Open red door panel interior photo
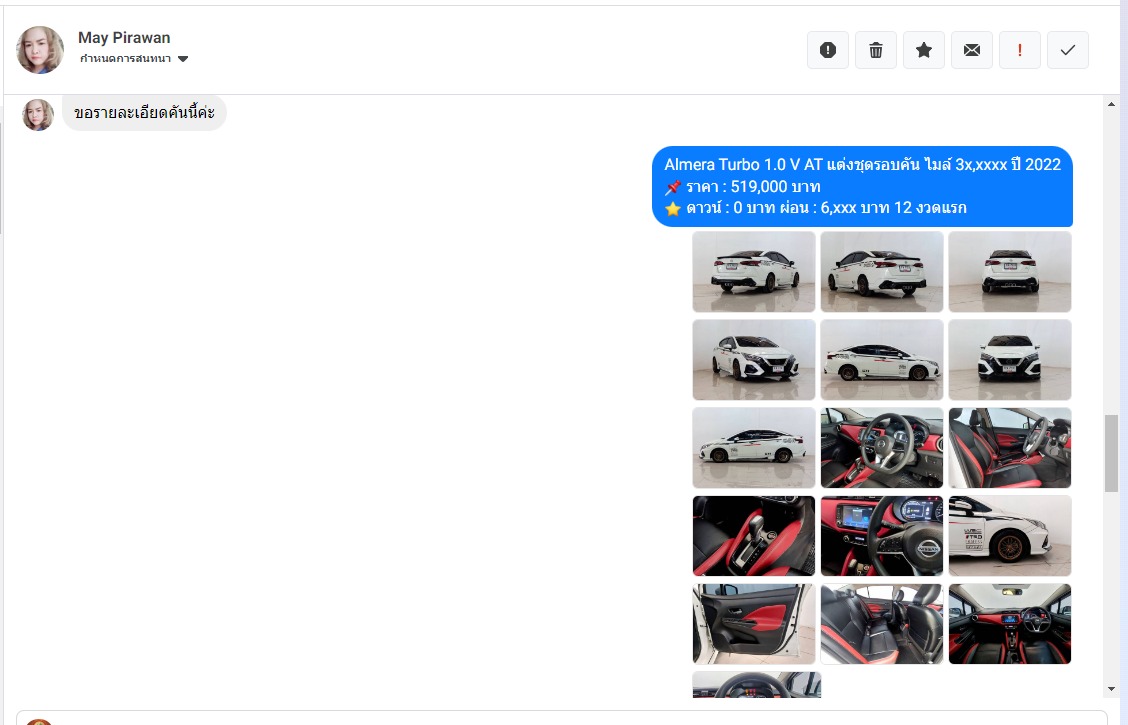Viewport: 1128px width, 725px height. click(754, 624)
